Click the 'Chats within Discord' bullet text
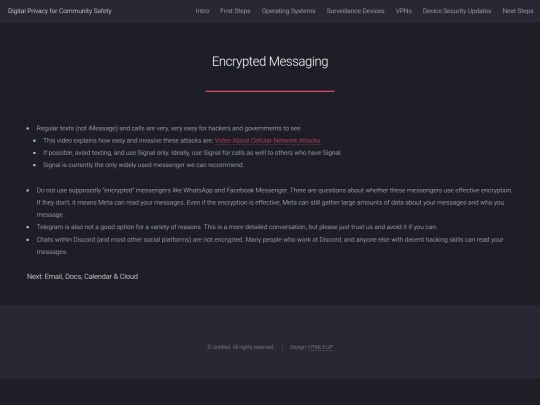Screen dimensions: 540x405 [270, 246]
